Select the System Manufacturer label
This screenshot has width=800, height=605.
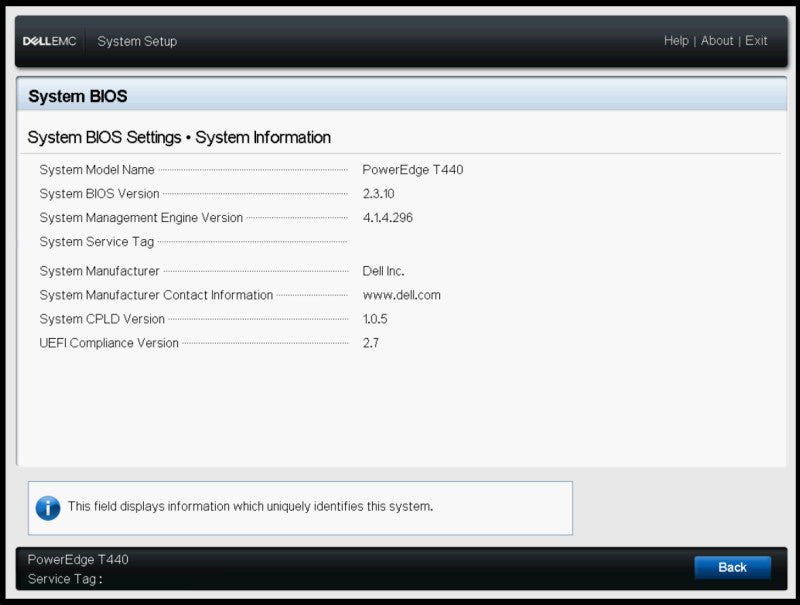coord(99,271)
